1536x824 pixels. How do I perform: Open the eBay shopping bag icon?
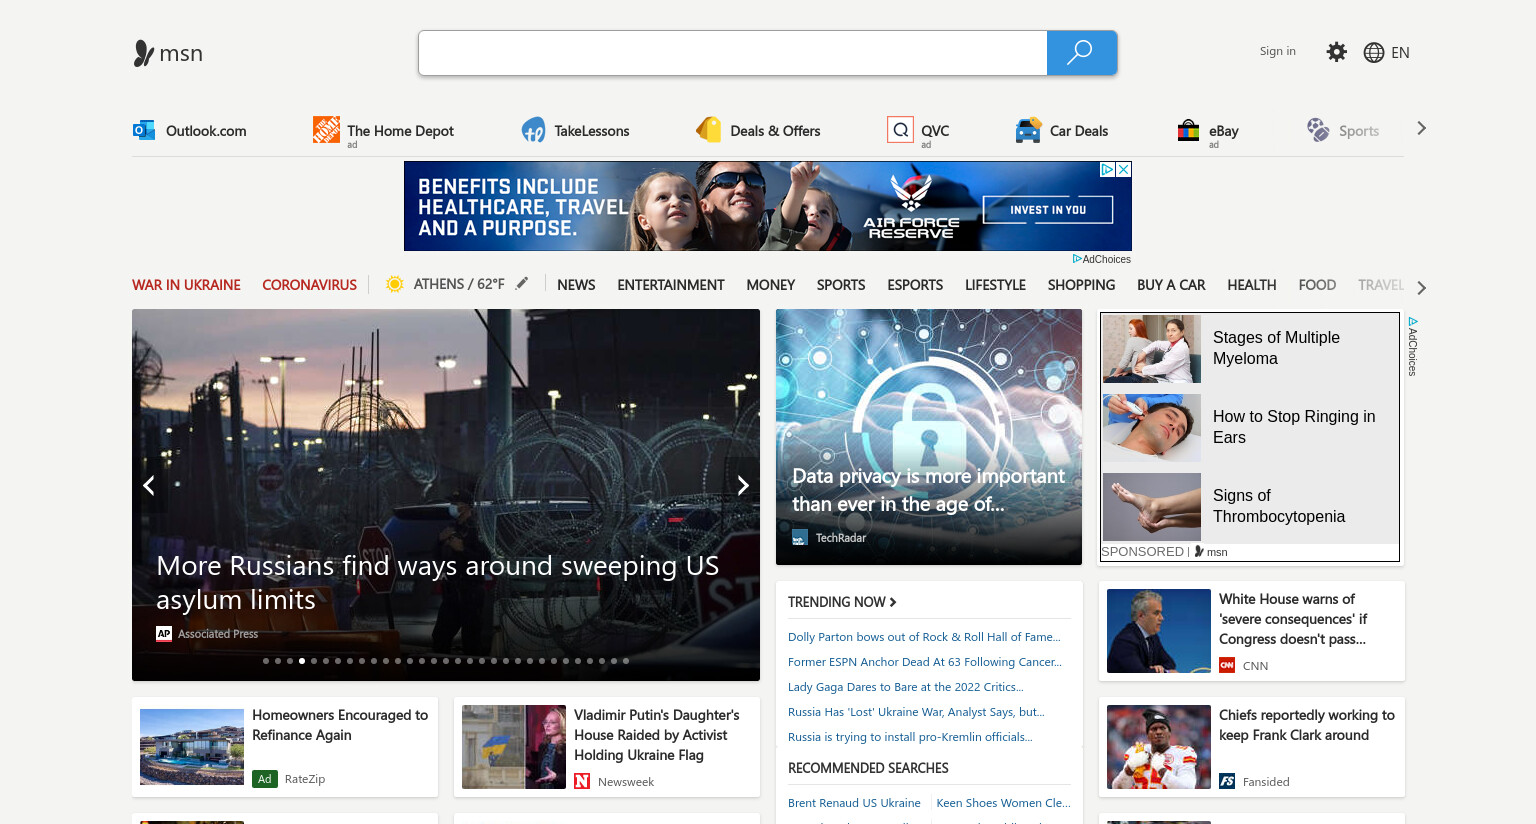[1188, 130]
